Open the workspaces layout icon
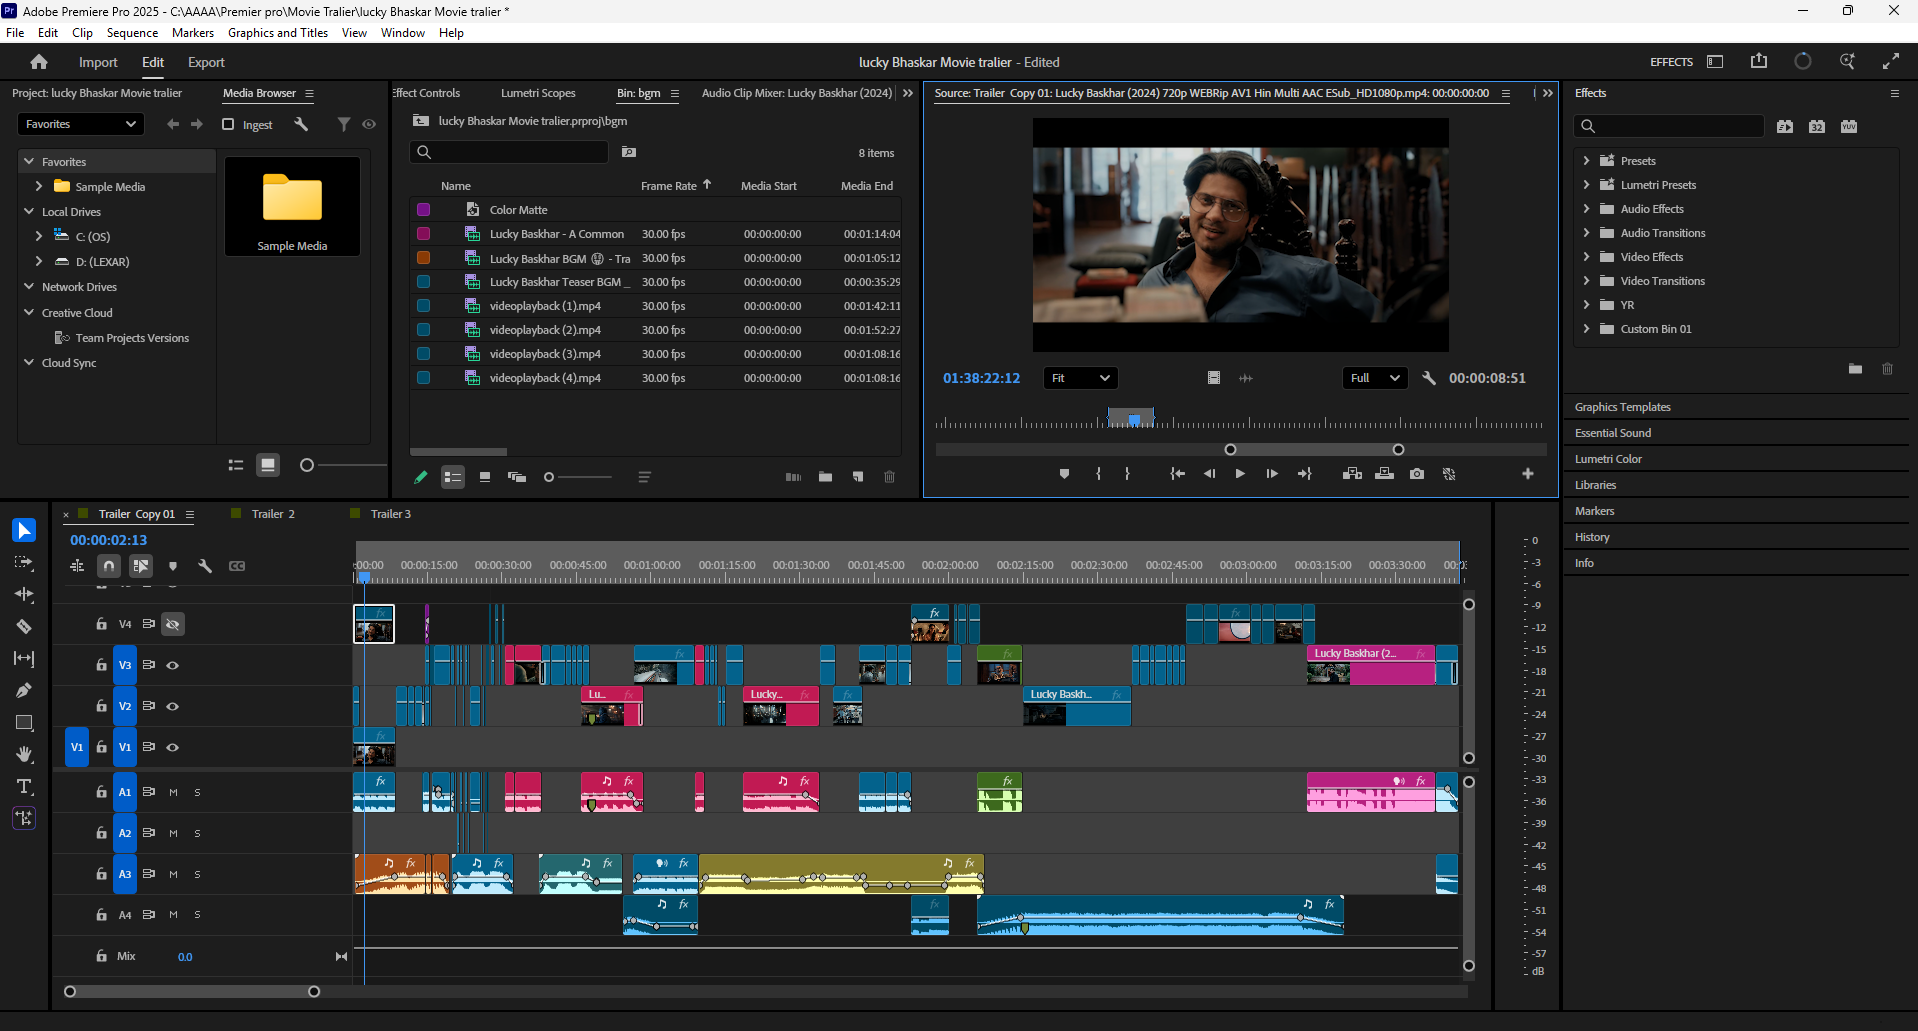This screenshot has height=1031, width=1918. 1715,62
